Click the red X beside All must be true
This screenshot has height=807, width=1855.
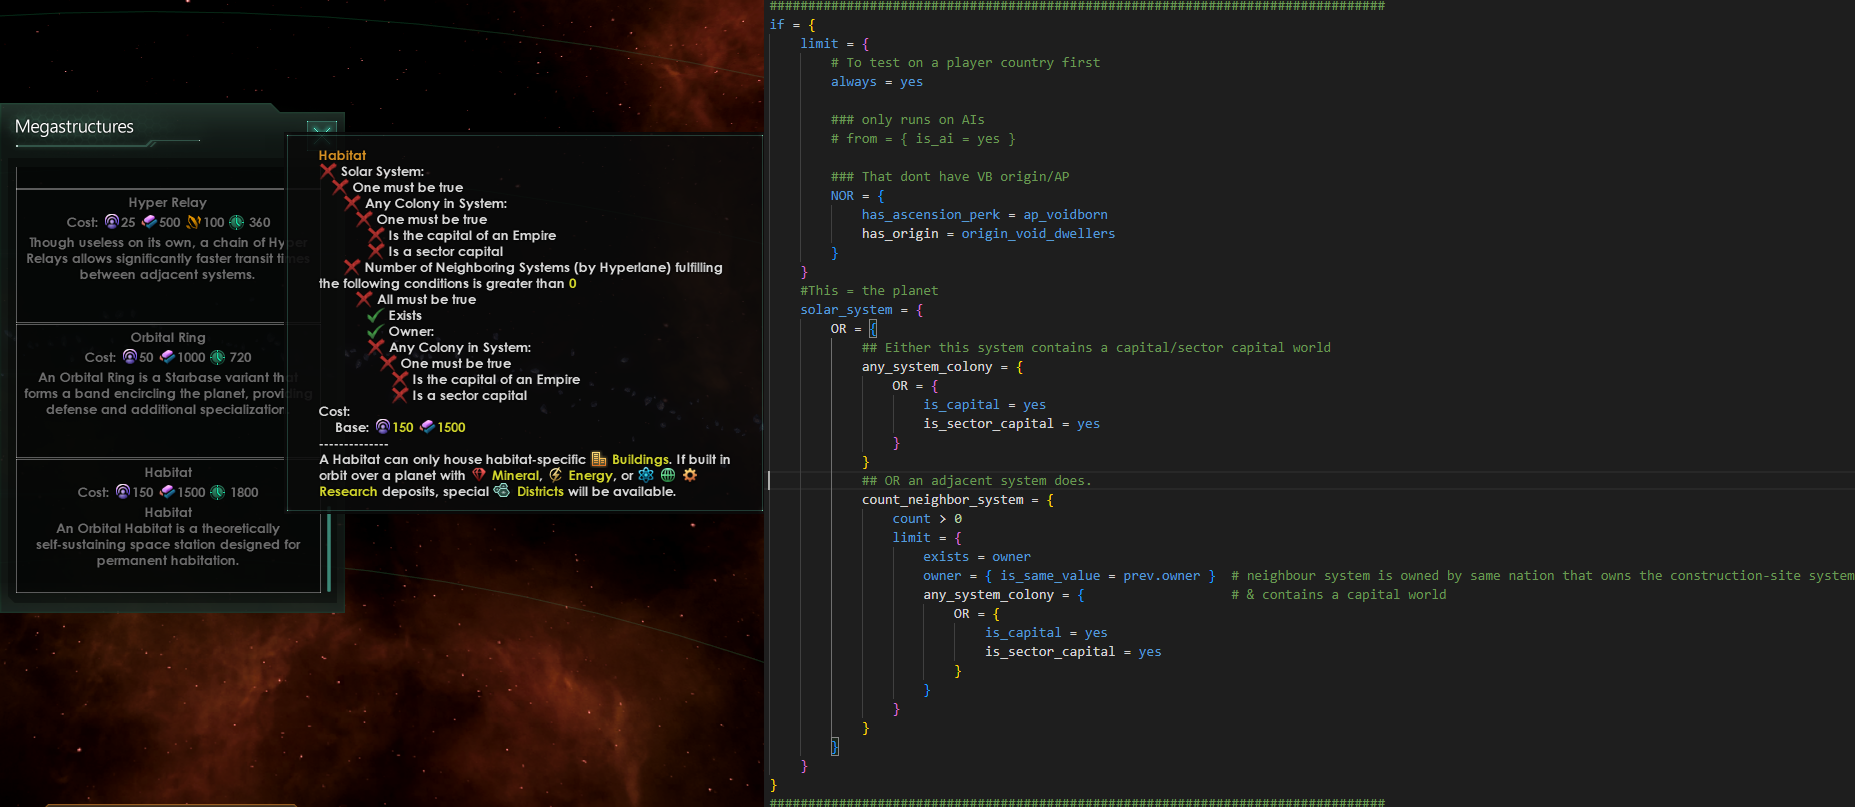click(364, 299)
